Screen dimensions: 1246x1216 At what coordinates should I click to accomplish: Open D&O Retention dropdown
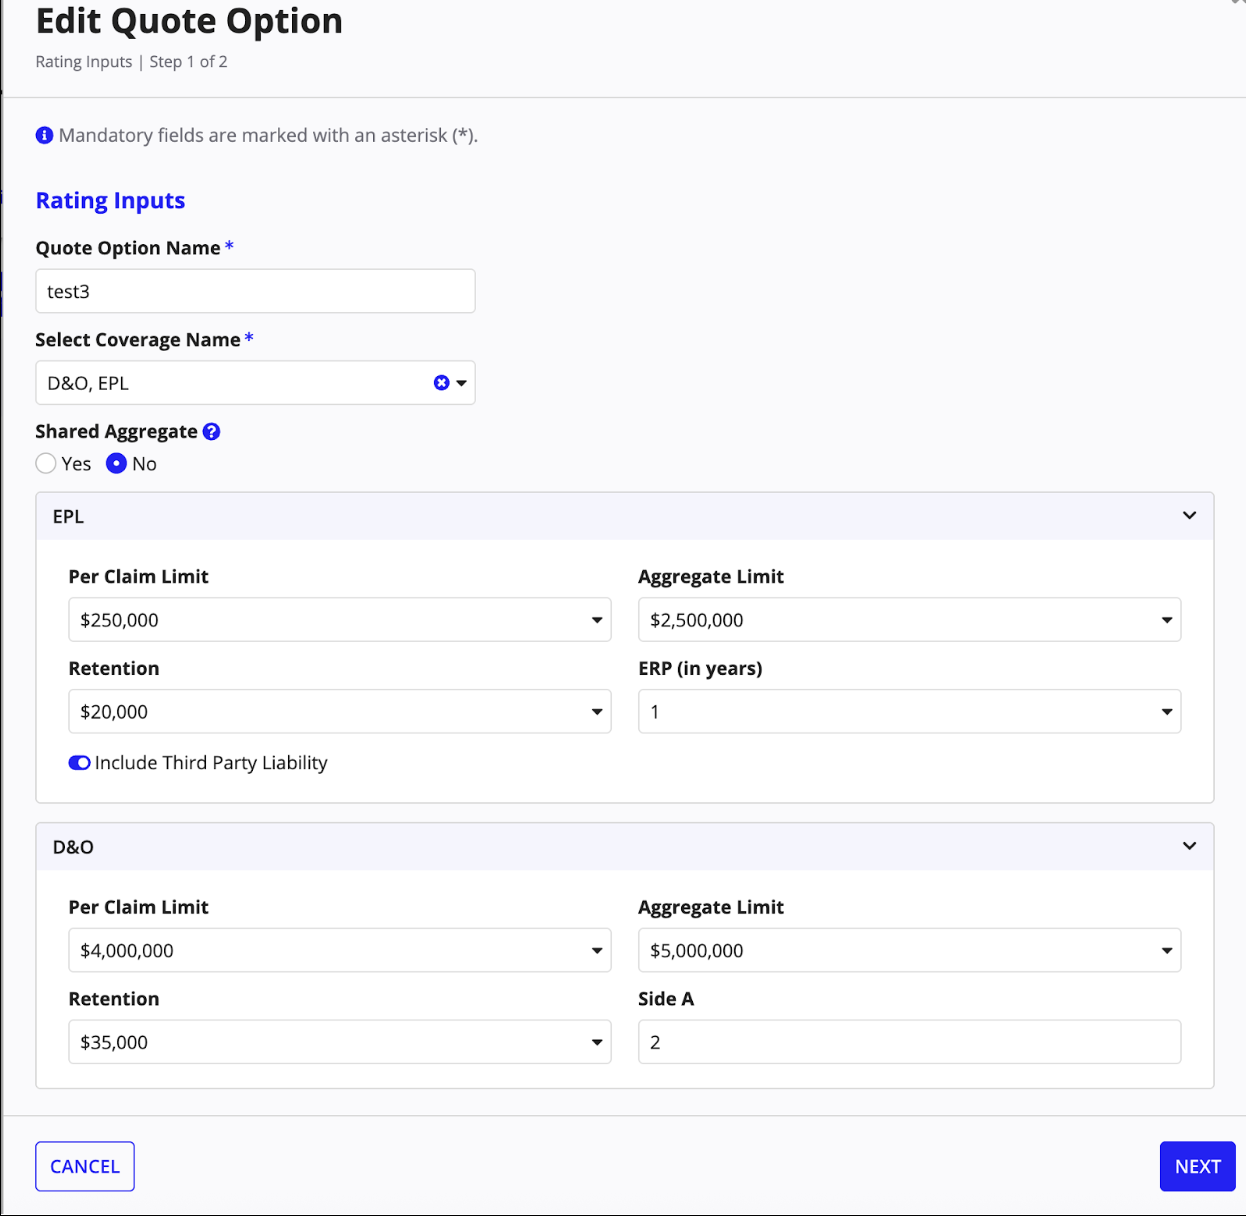tap(340, 1042)
